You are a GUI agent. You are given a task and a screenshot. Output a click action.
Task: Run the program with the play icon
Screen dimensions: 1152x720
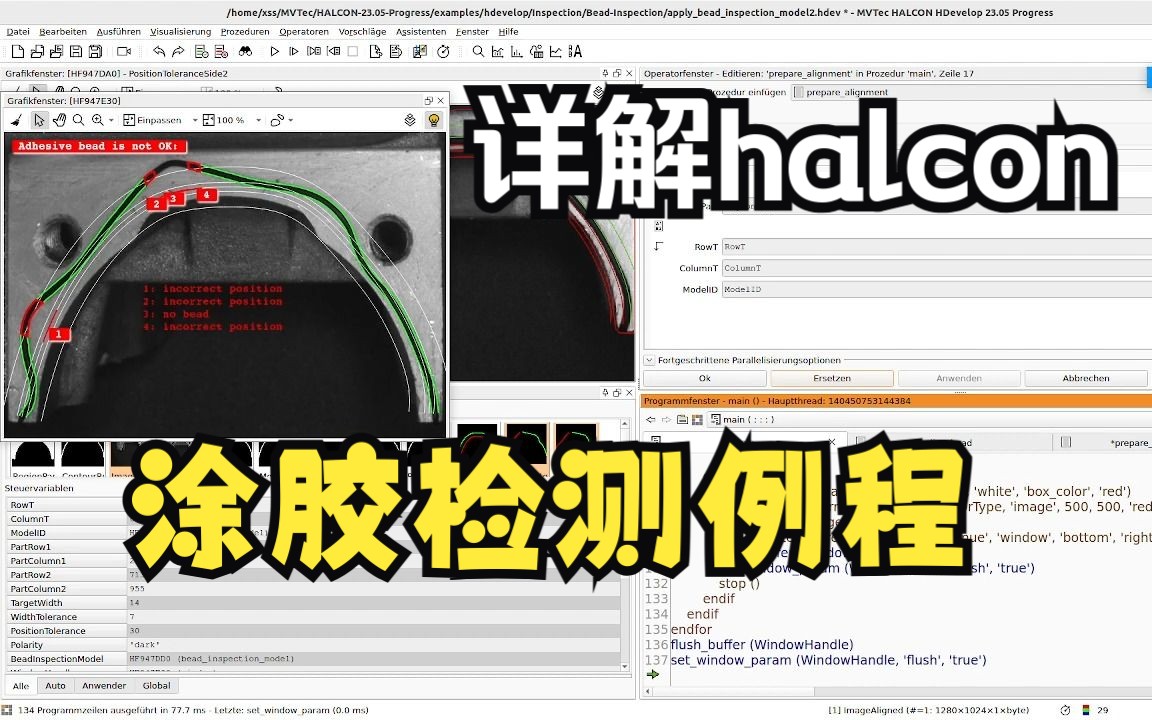coord(274,51)
